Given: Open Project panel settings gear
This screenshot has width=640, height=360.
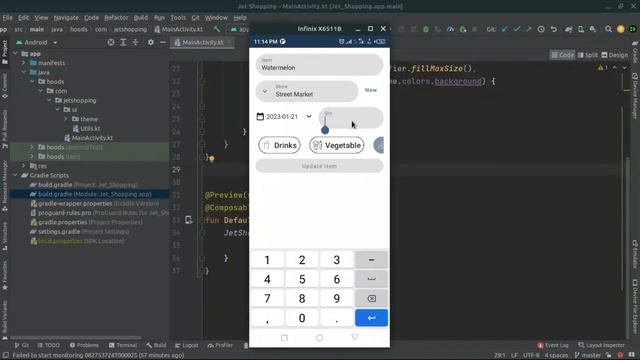Looking at the screenshot, I should [151, 42].
